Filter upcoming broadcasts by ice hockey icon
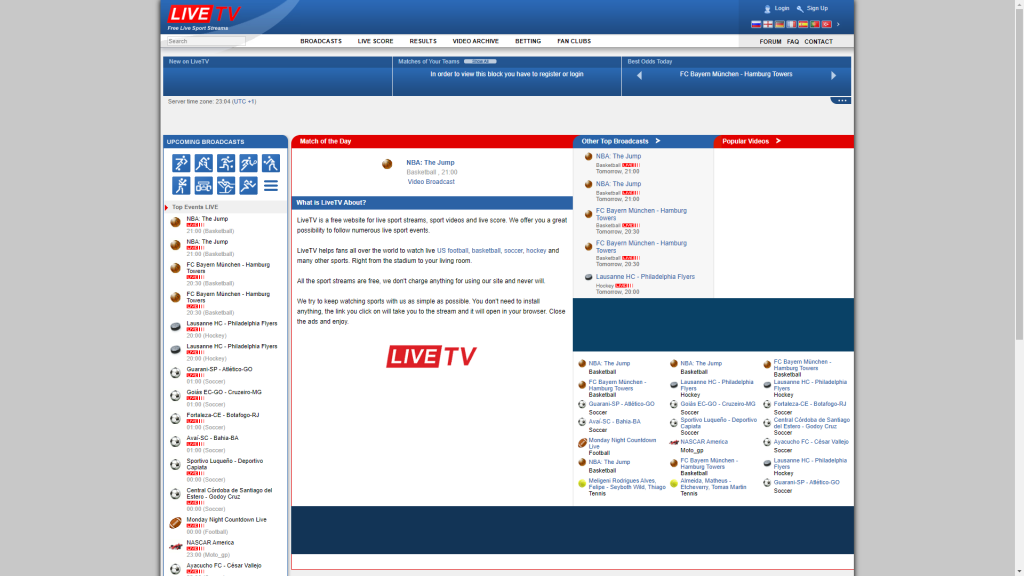The height and width of the screenshot is (576, 1024). tap(203, 163)
